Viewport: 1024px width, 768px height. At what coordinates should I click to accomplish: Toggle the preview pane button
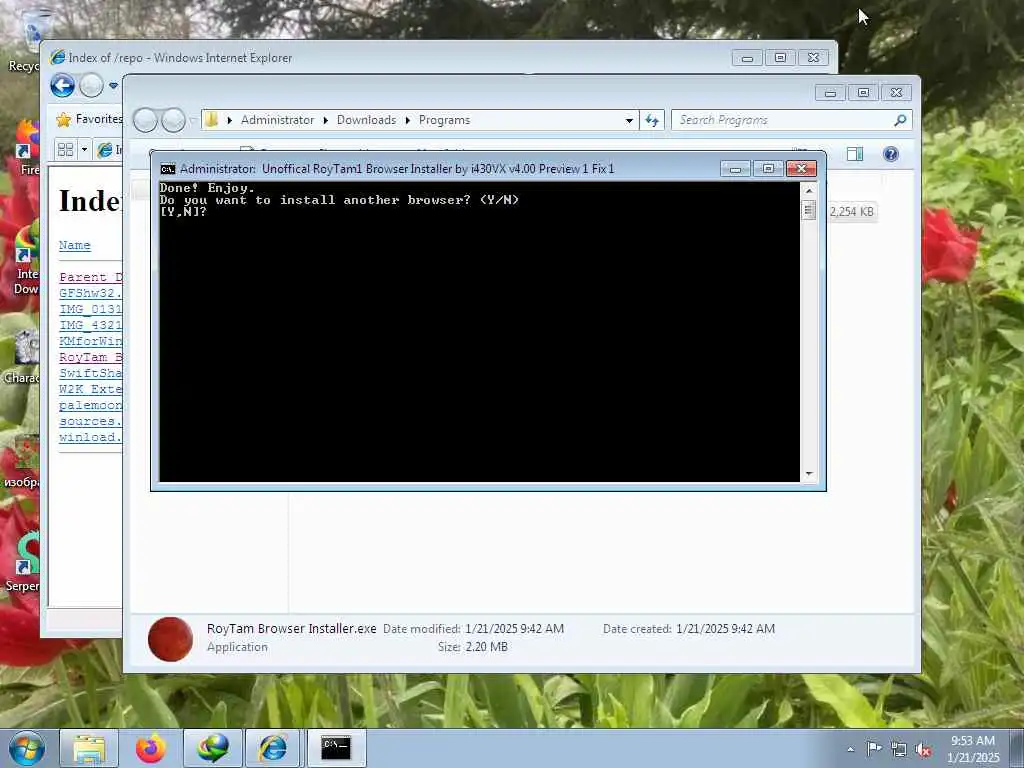coord(855,154)
